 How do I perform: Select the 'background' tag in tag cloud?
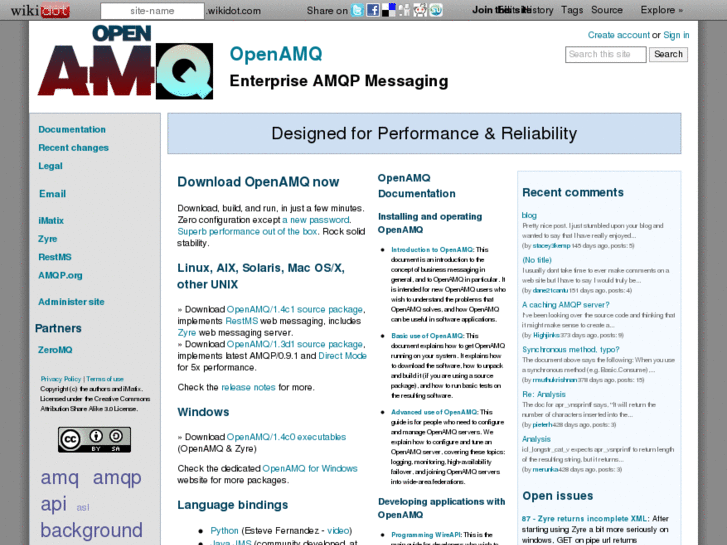click(x=91, y=530)
